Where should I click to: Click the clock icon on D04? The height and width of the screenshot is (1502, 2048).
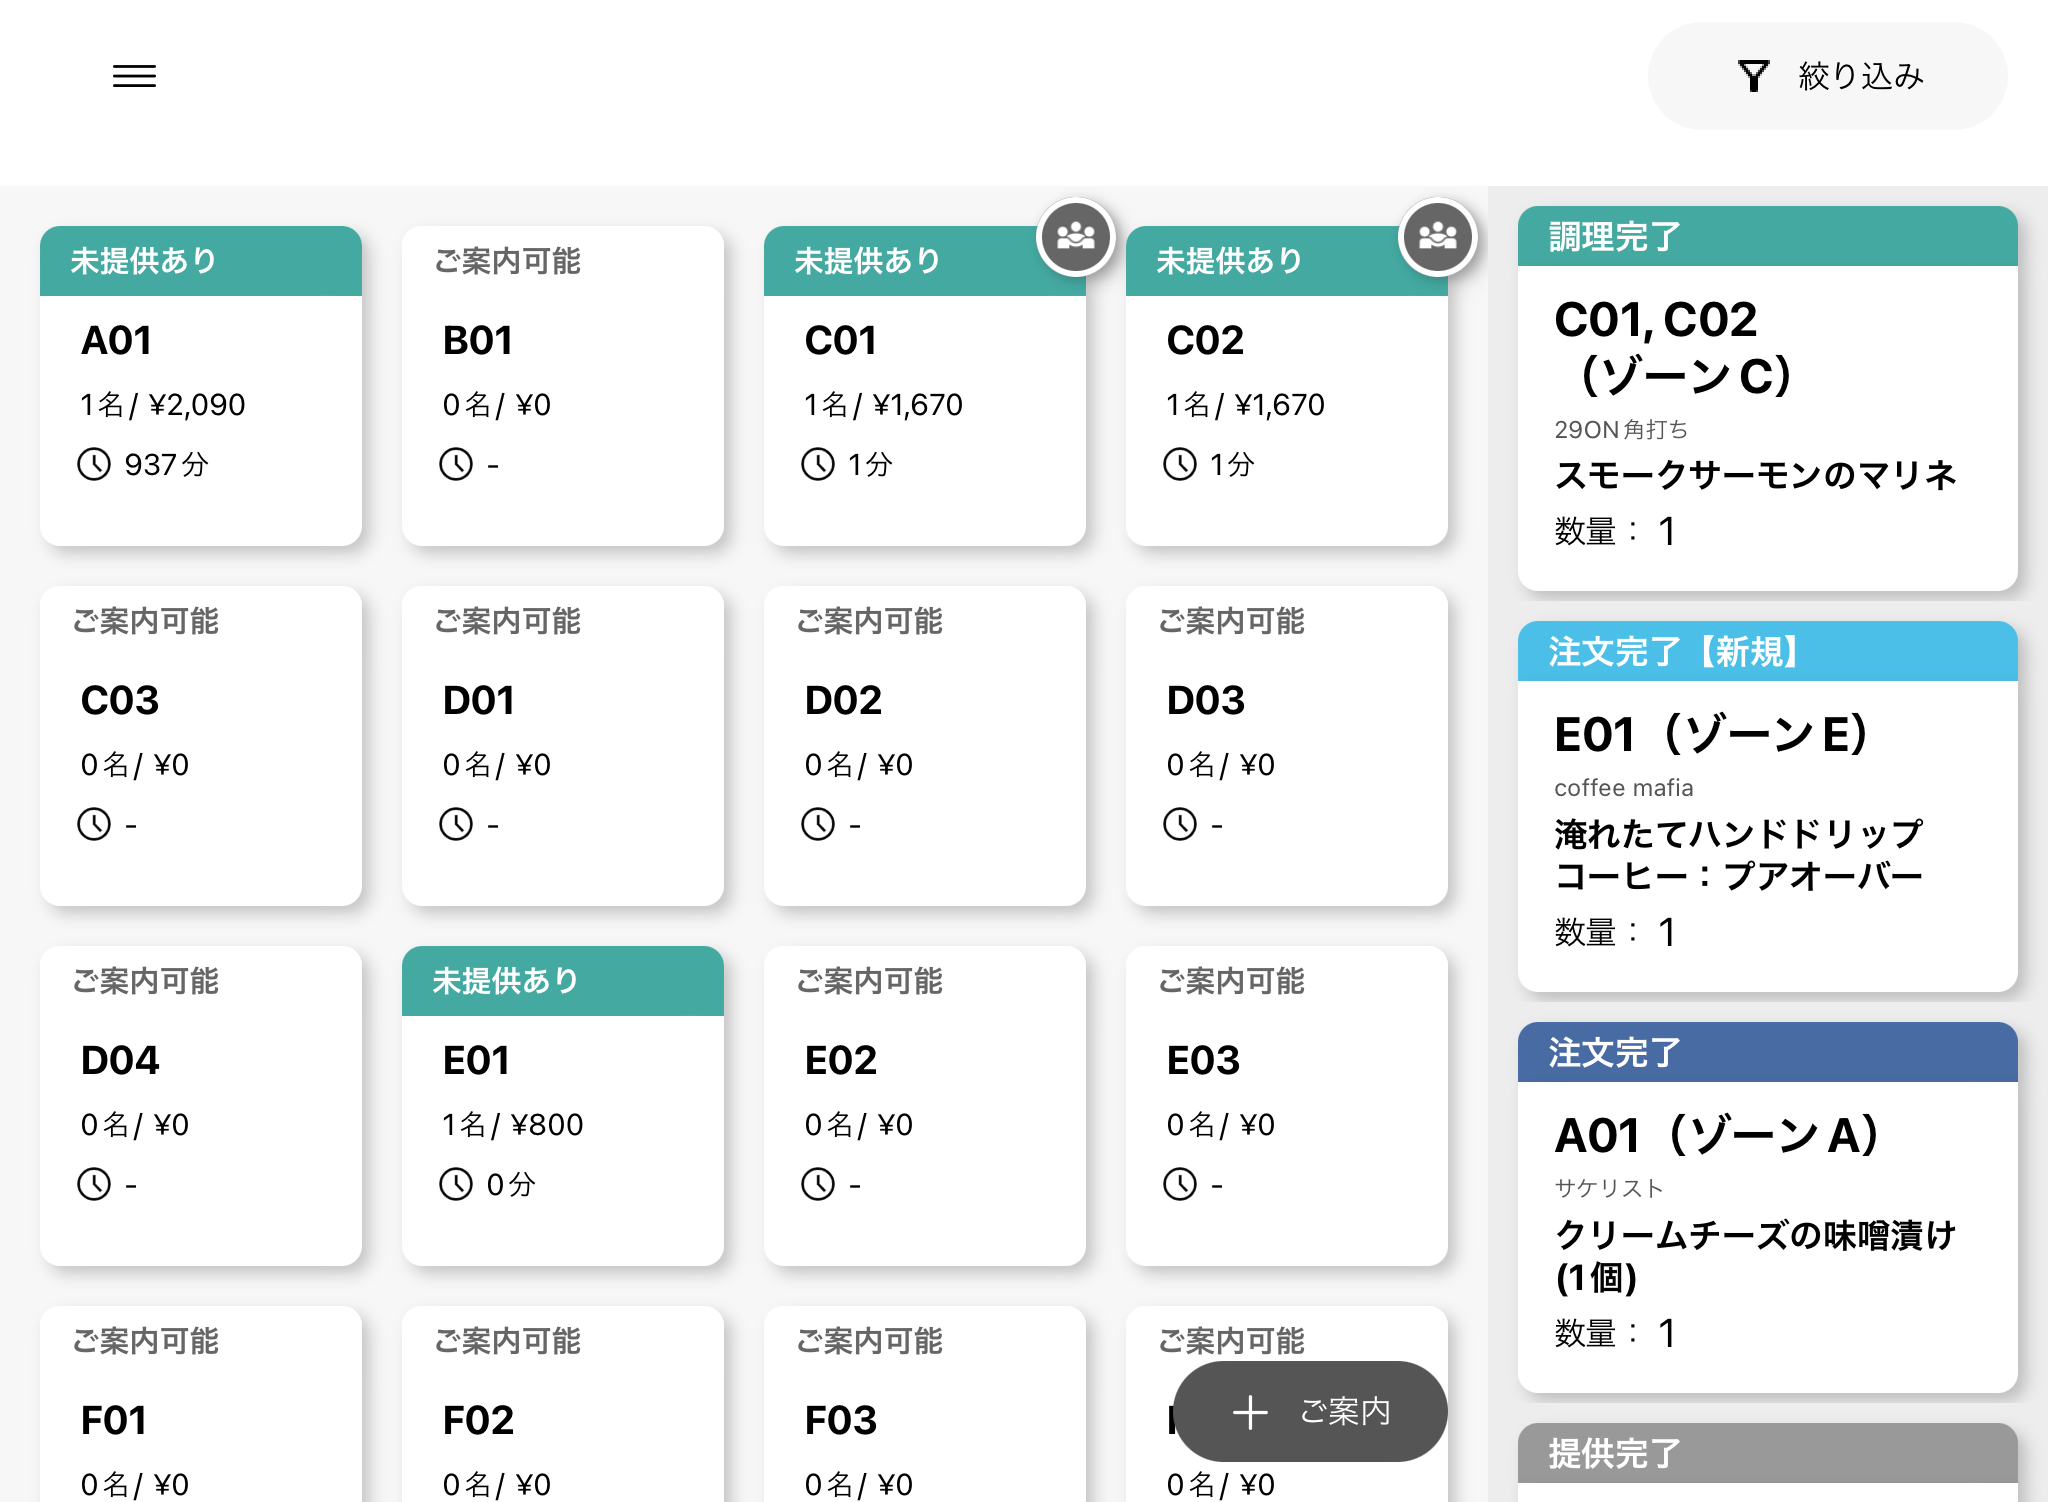[94, 1184]
